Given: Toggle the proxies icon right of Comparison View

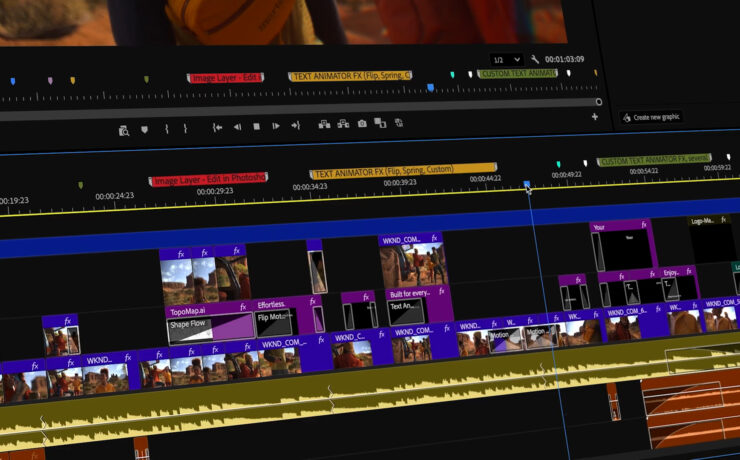Looking at the screenshot, I should tap(399, 123).
